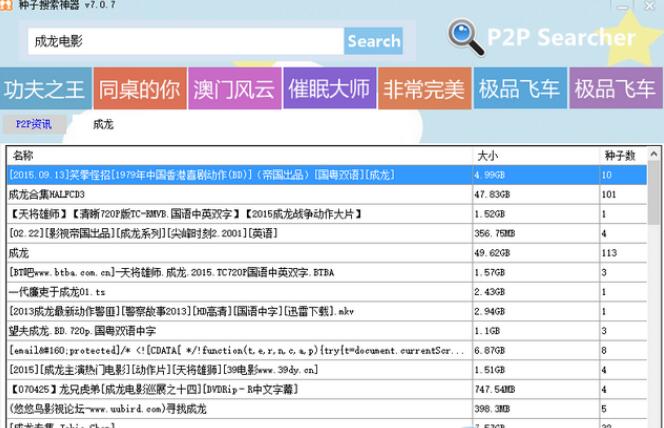The height and width of the screenshot is (428, 664).
Task: Select the row 【天将雄师】清晰720P版TC-RMVB
Action: (x=327, y=214)
